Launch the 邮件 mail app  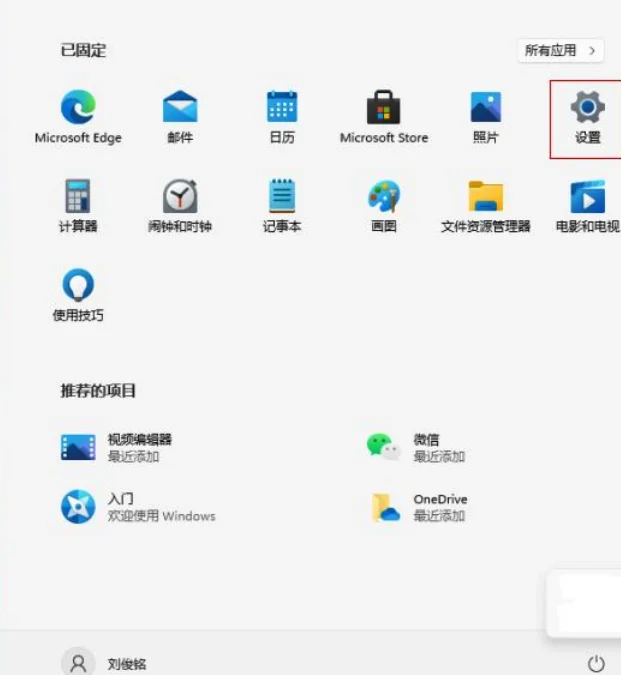pos(180,116)
